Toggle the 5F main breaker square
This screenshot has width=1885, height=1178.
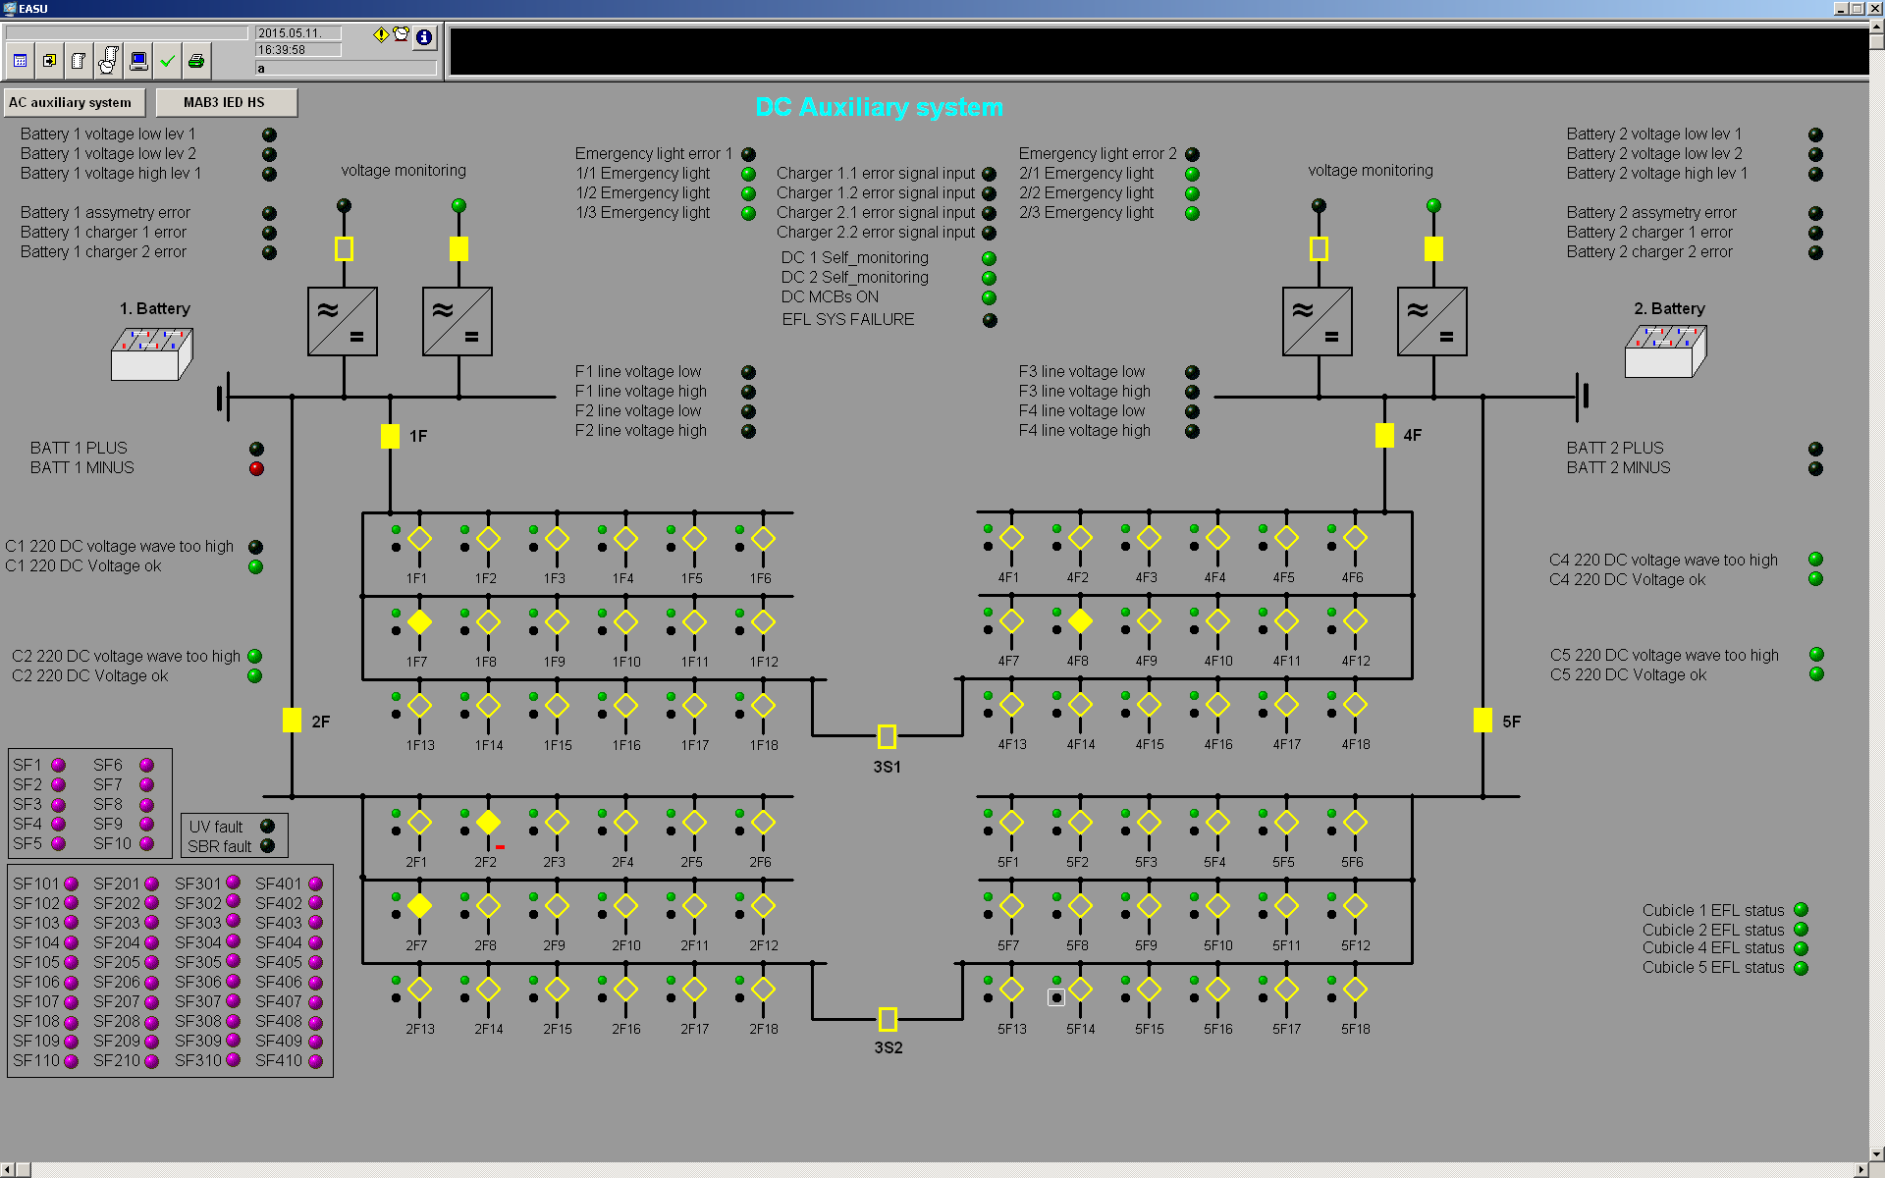1483,720
